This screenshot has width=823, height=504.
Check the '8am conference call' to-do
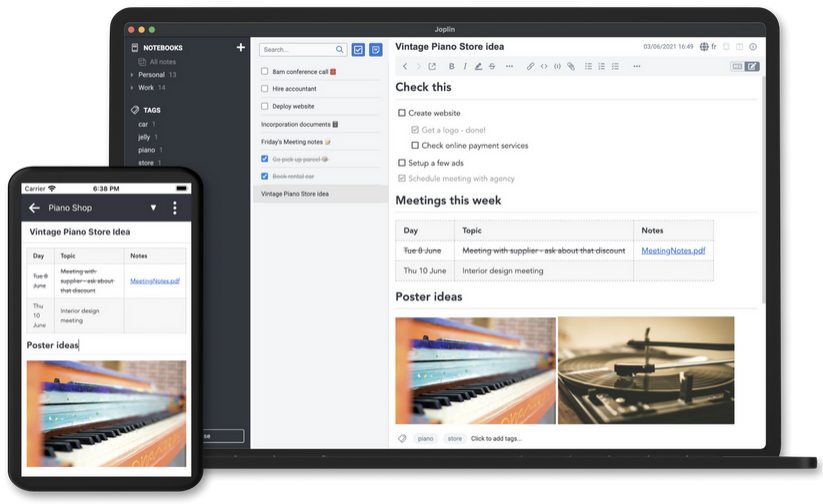(x=265, y=72)
